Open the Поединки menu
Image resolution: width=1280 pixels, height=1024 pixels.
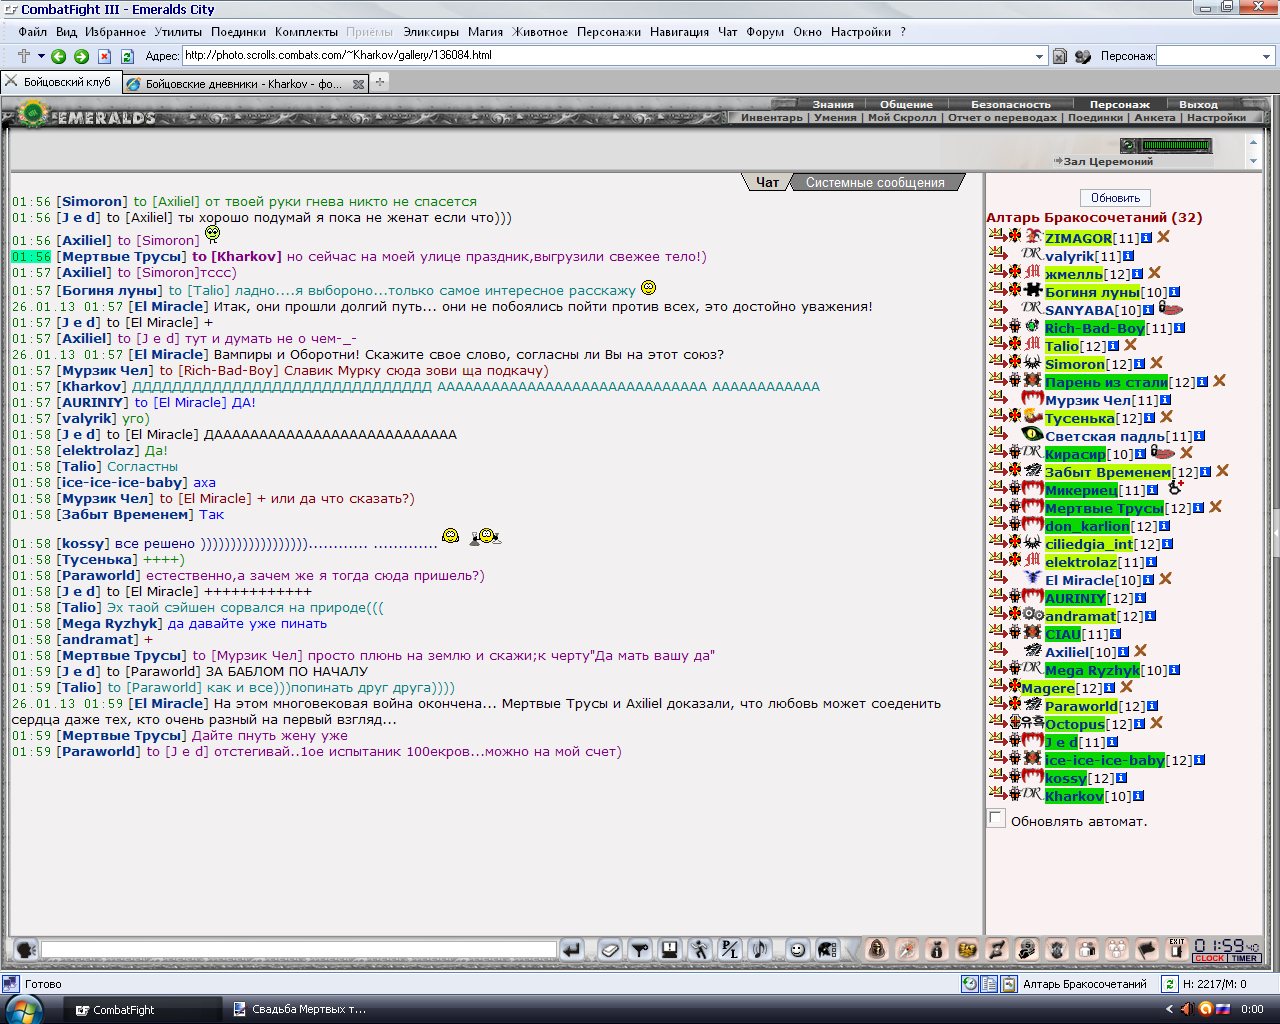(238, 32)
